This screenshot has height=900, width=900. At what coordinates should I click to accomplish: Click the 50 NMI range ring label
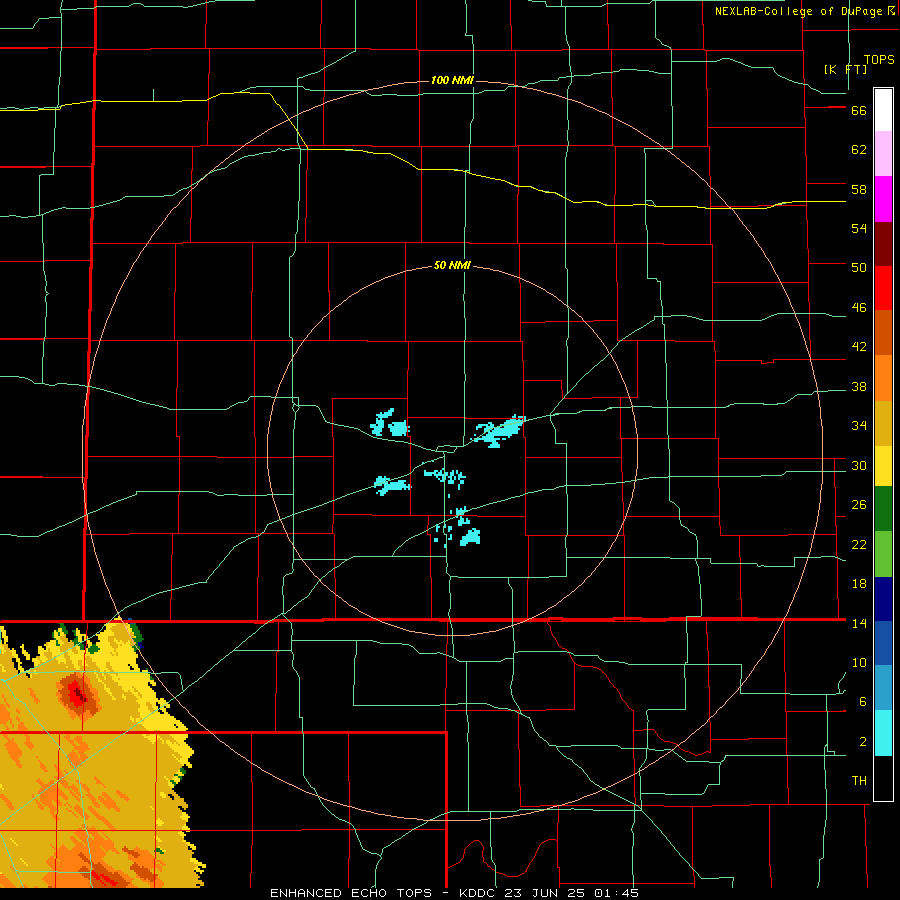(x=452, y=265)
